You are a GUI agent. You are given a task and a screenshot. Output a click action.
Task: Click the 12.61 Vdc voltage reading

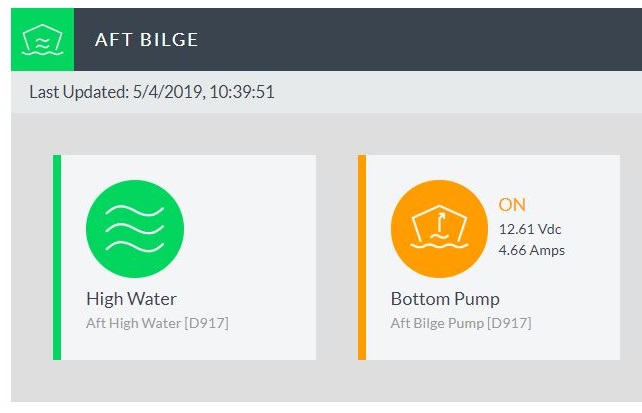[x=530, y=229]
